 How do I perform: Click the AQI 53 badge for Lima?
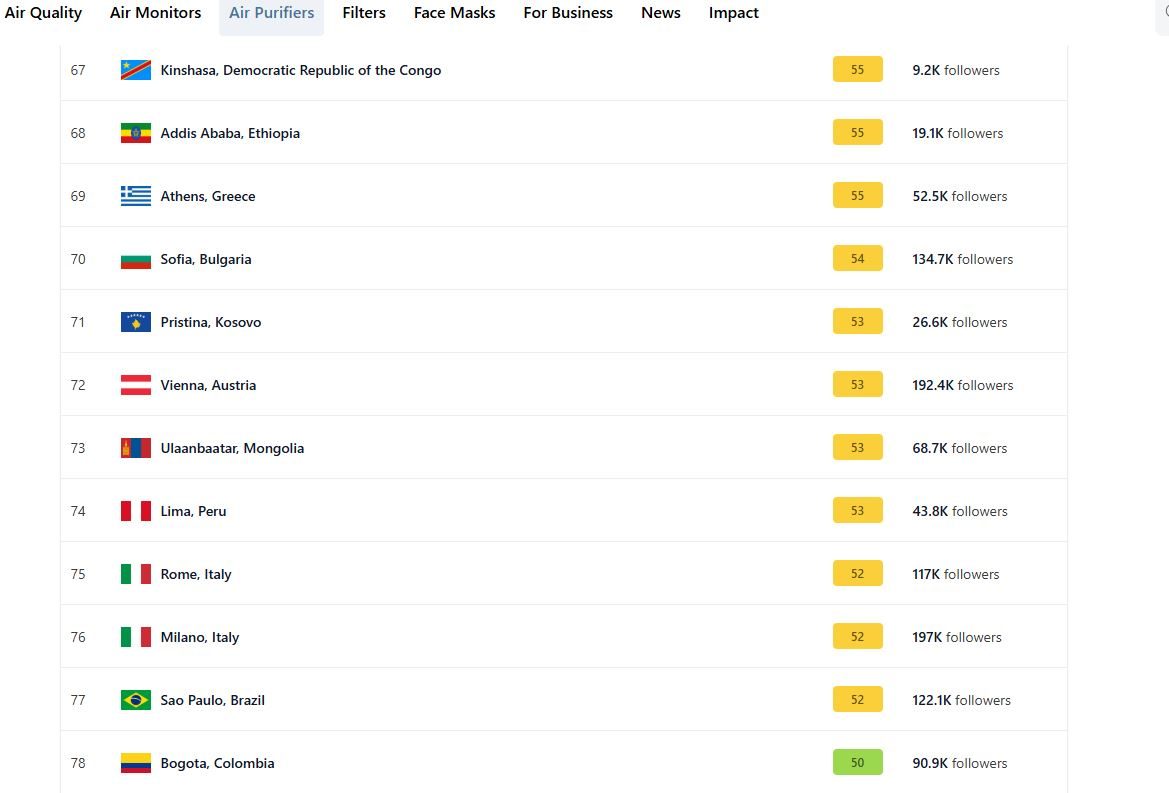[857, 510]
